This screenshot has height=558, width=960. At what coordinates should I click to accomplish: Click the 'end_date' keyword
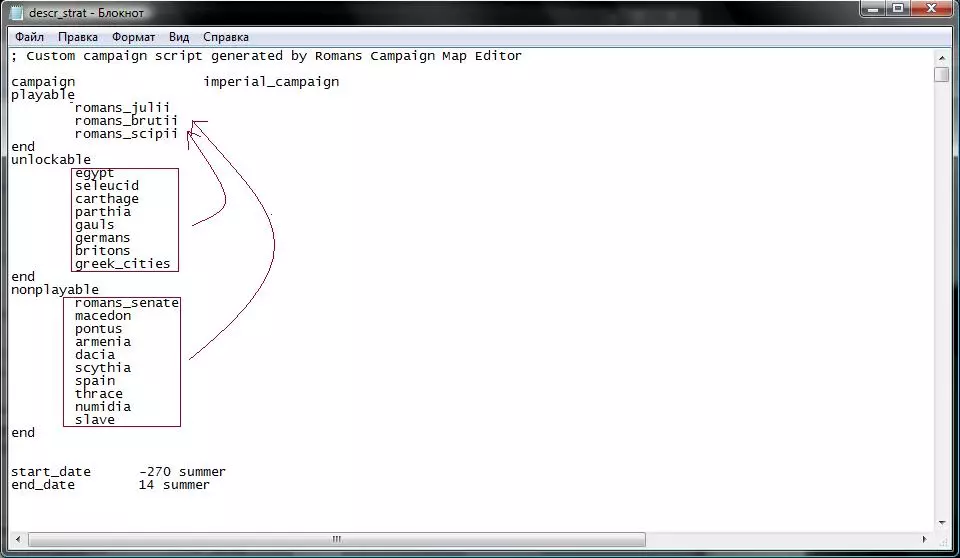click(43, 484)
